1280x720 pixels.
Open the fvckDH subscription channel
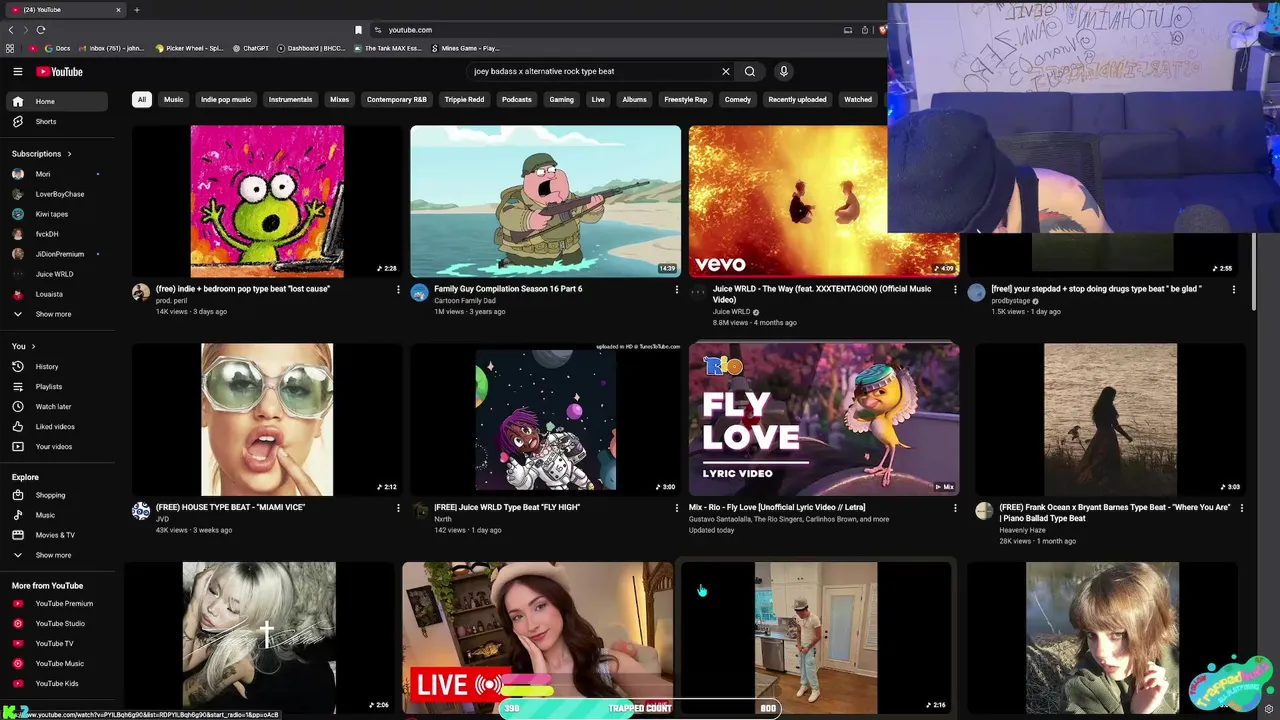pyautogui.click(x=56, y=234)
